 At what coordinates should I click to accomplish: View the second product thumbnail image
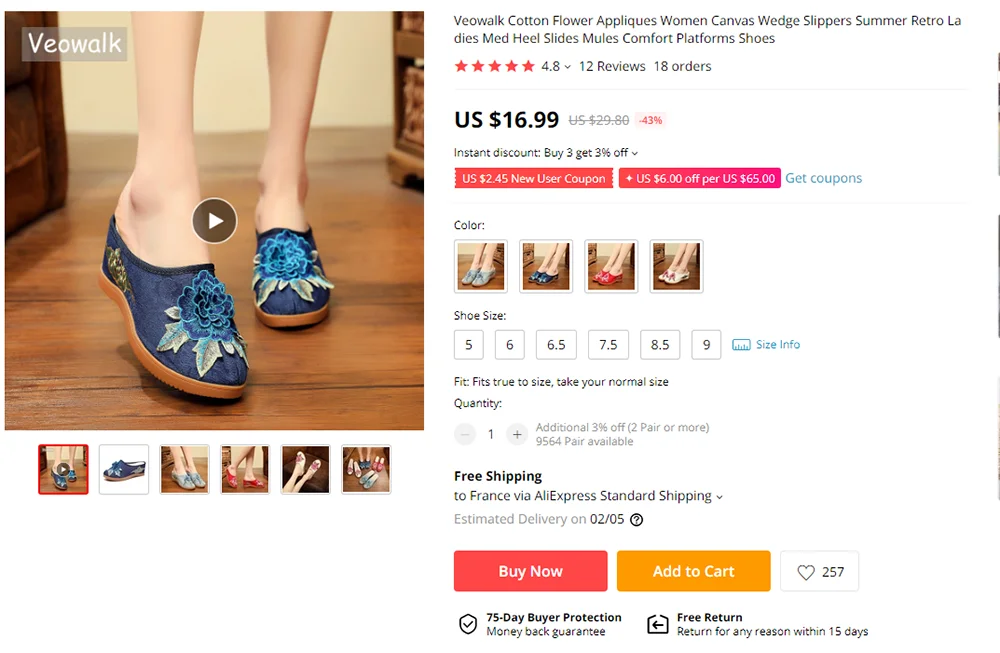tap(124, 469)
